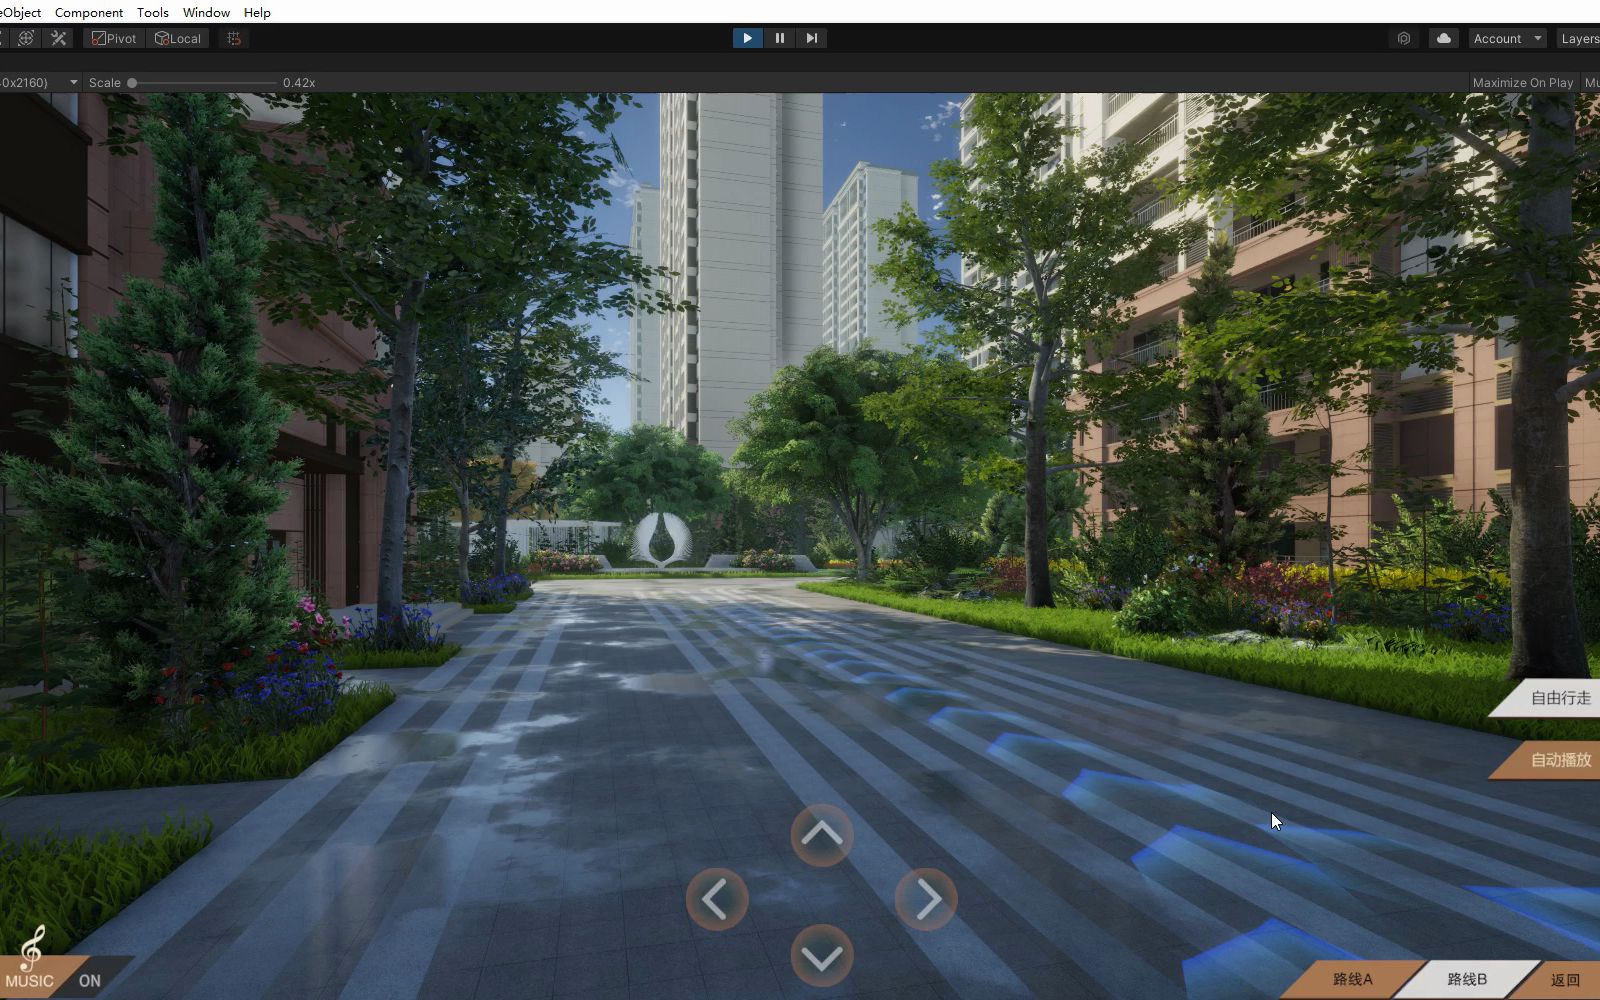Open the Component menu
The height and width of the screenshot is (1000, 1600).
88,12
